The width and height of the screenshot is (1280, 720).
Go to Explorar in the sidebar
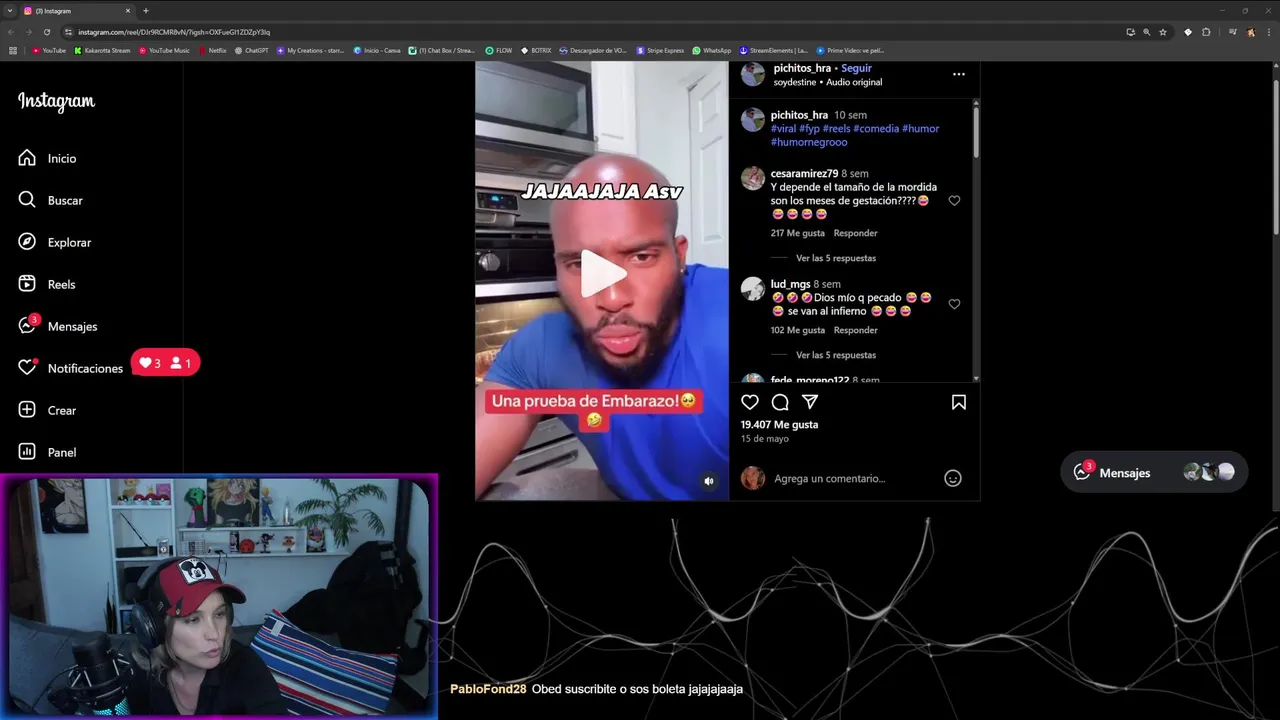tap(54, 242)
